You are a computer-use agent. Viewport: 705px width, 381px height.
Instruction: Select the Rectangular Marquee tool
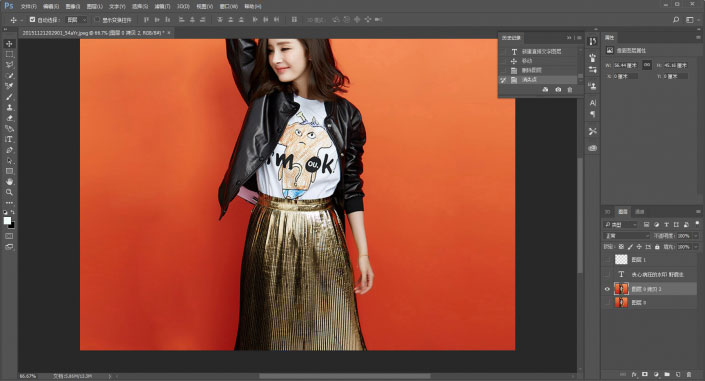click(9, 54)
